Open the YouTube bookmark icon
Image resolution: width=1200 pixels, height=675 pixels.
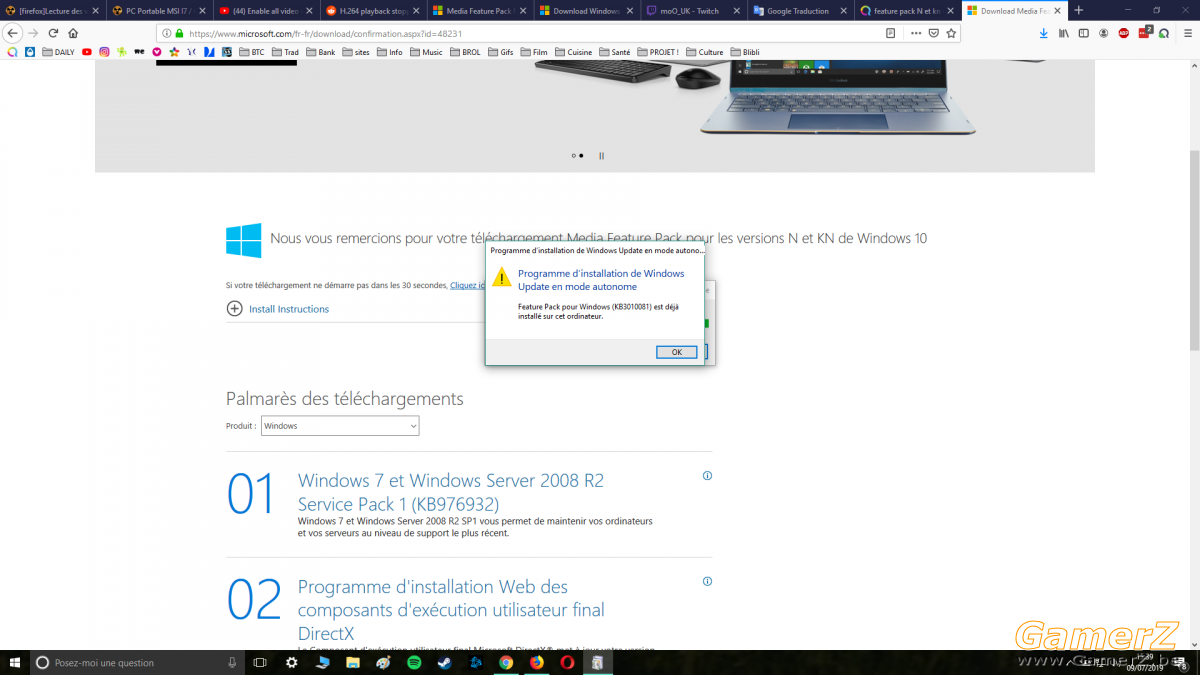[87, 52]
